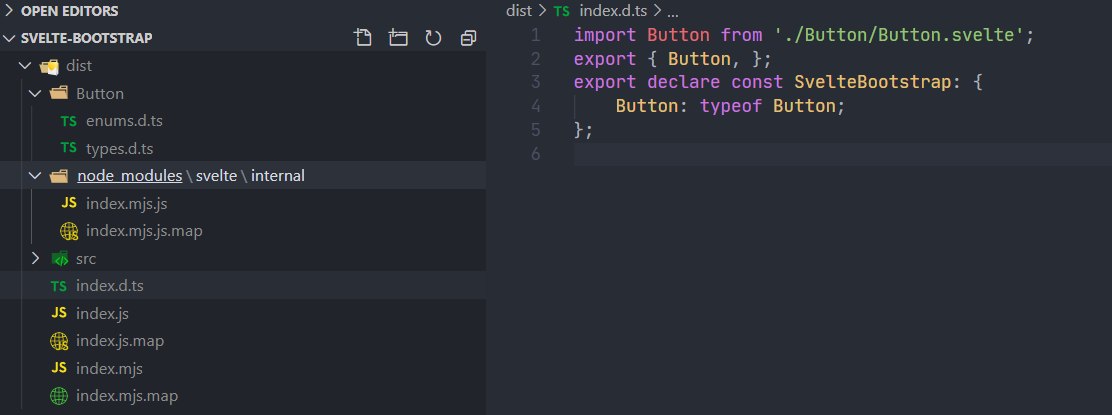Place cursor on empty line 6
This screenshot has height=415, width=1112.
click(843, 154)
